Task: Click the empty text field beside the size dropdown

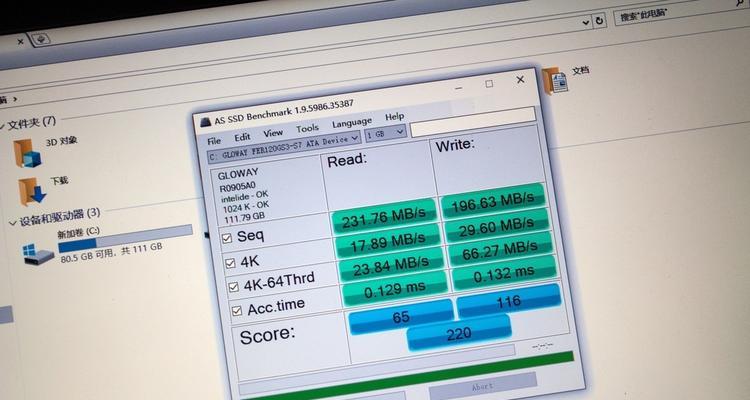Action: 473,122
